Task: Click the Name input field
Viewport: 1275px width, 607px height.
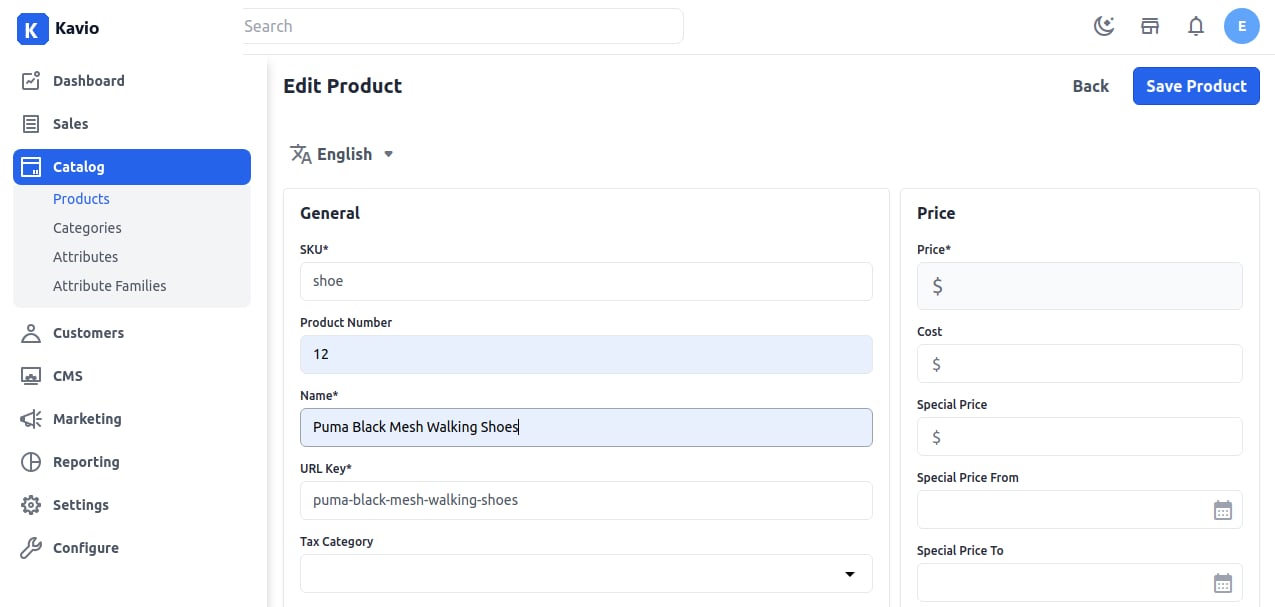Action: tap(586, 427)
